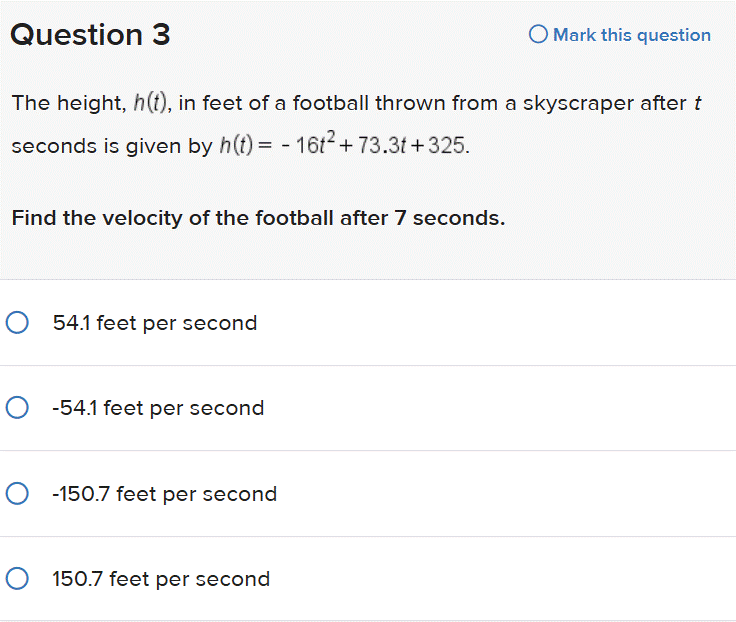736x622 pixels.
Task: Click the words "seconds is given by"
Action: [x=111, y=146]
